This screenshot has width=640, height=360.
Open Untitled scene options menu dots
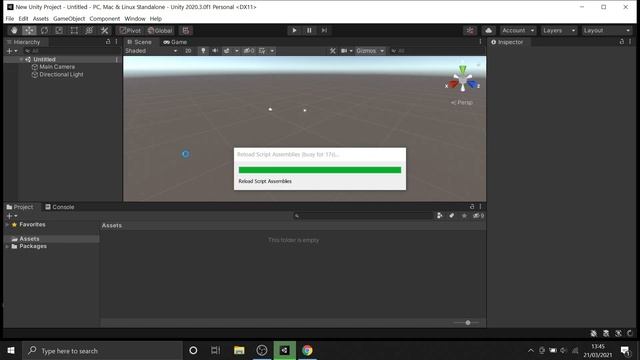point(117,60)
